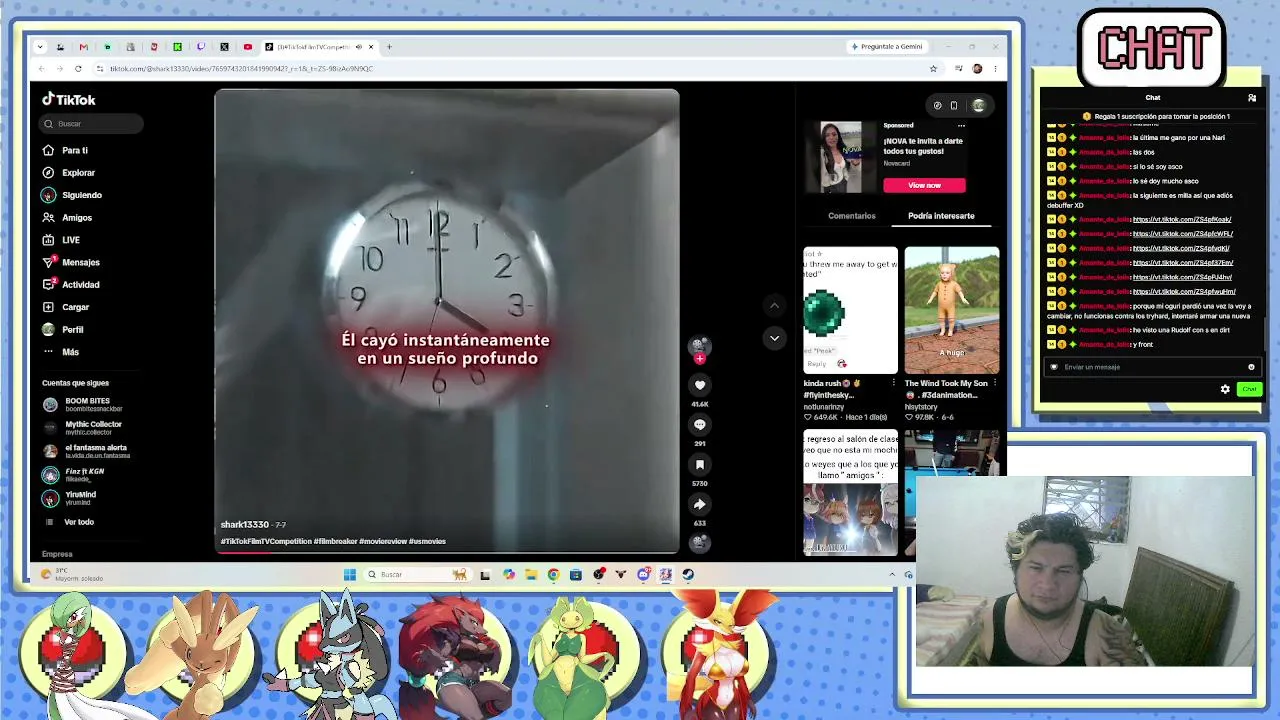Open options for The Wind Took My Son
1280x720 pixels.
994,384
